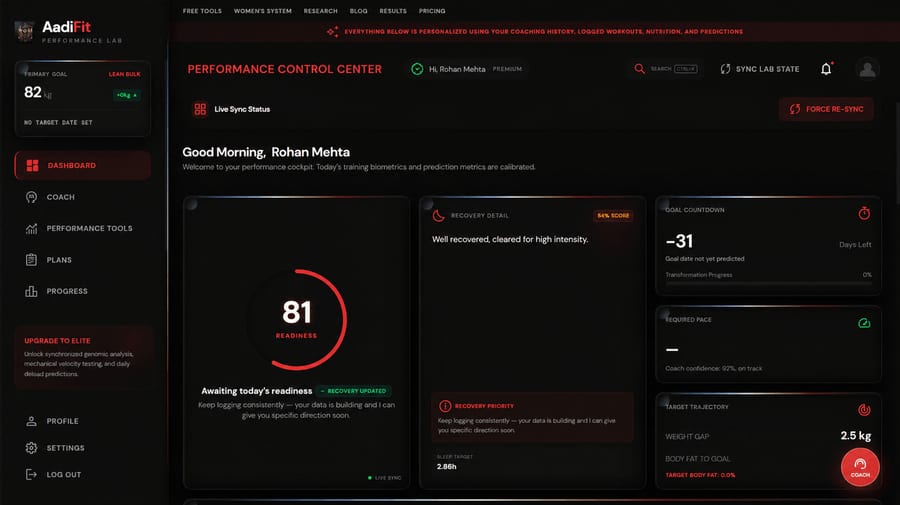Image resolution: width=900 pixels, height=505 pixels.
Task: Click the Sync Lab State button
Action: click(760, 69)
